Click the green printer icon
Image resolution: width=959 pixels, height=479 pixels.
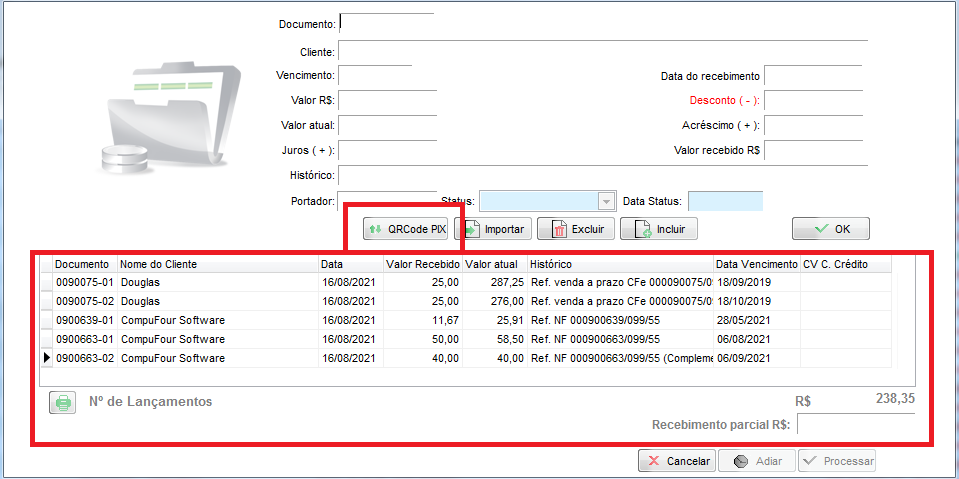(63, 402)
